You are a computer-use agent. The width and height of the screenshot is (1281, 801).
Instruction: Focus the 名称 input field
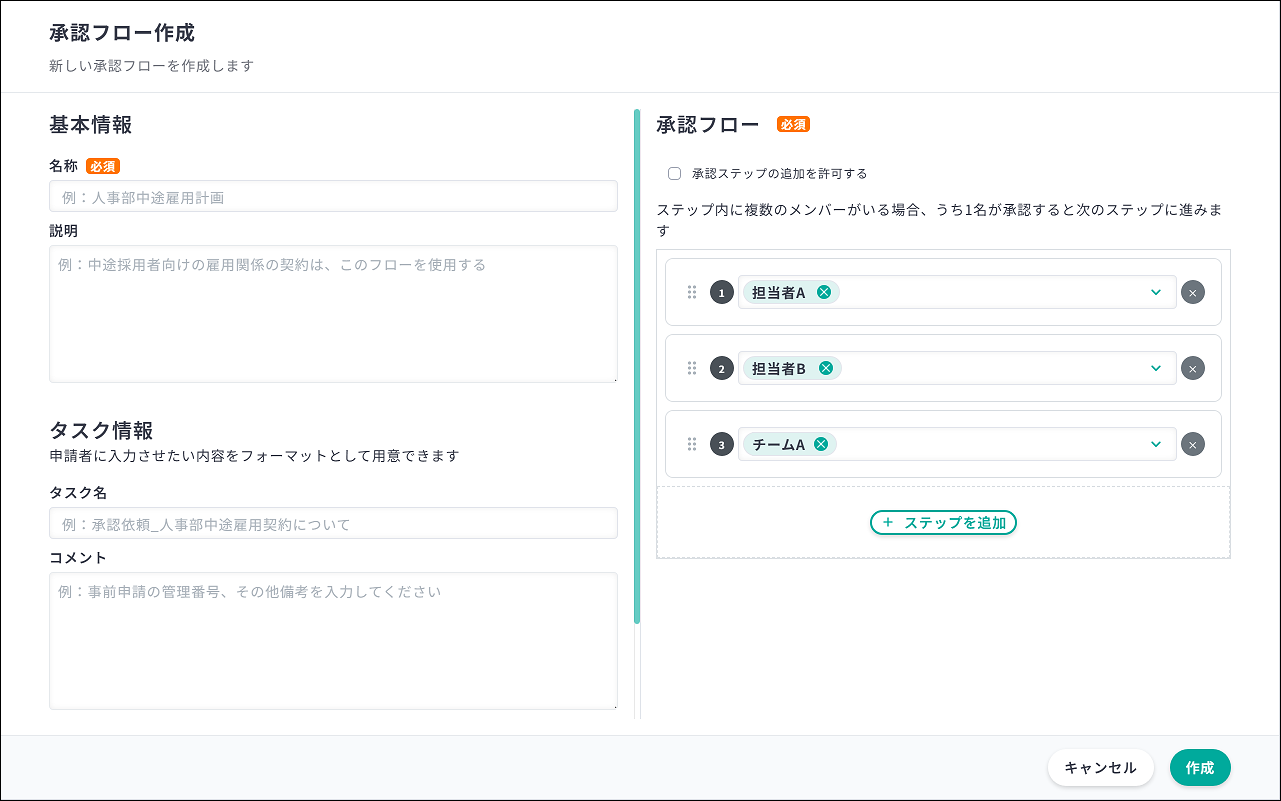333,197
